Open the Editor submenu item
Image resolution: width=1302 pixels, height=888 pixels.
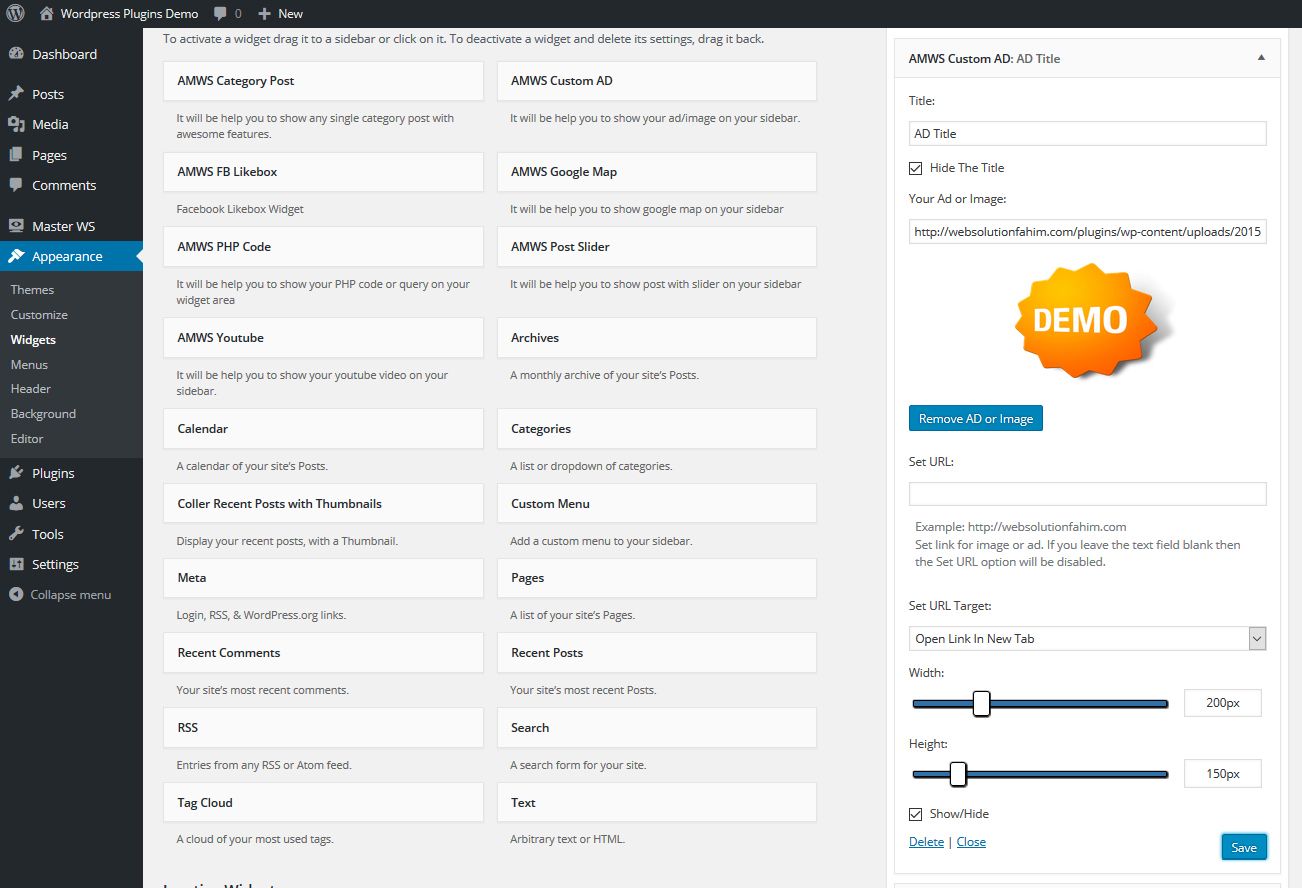tap(27, 439)
